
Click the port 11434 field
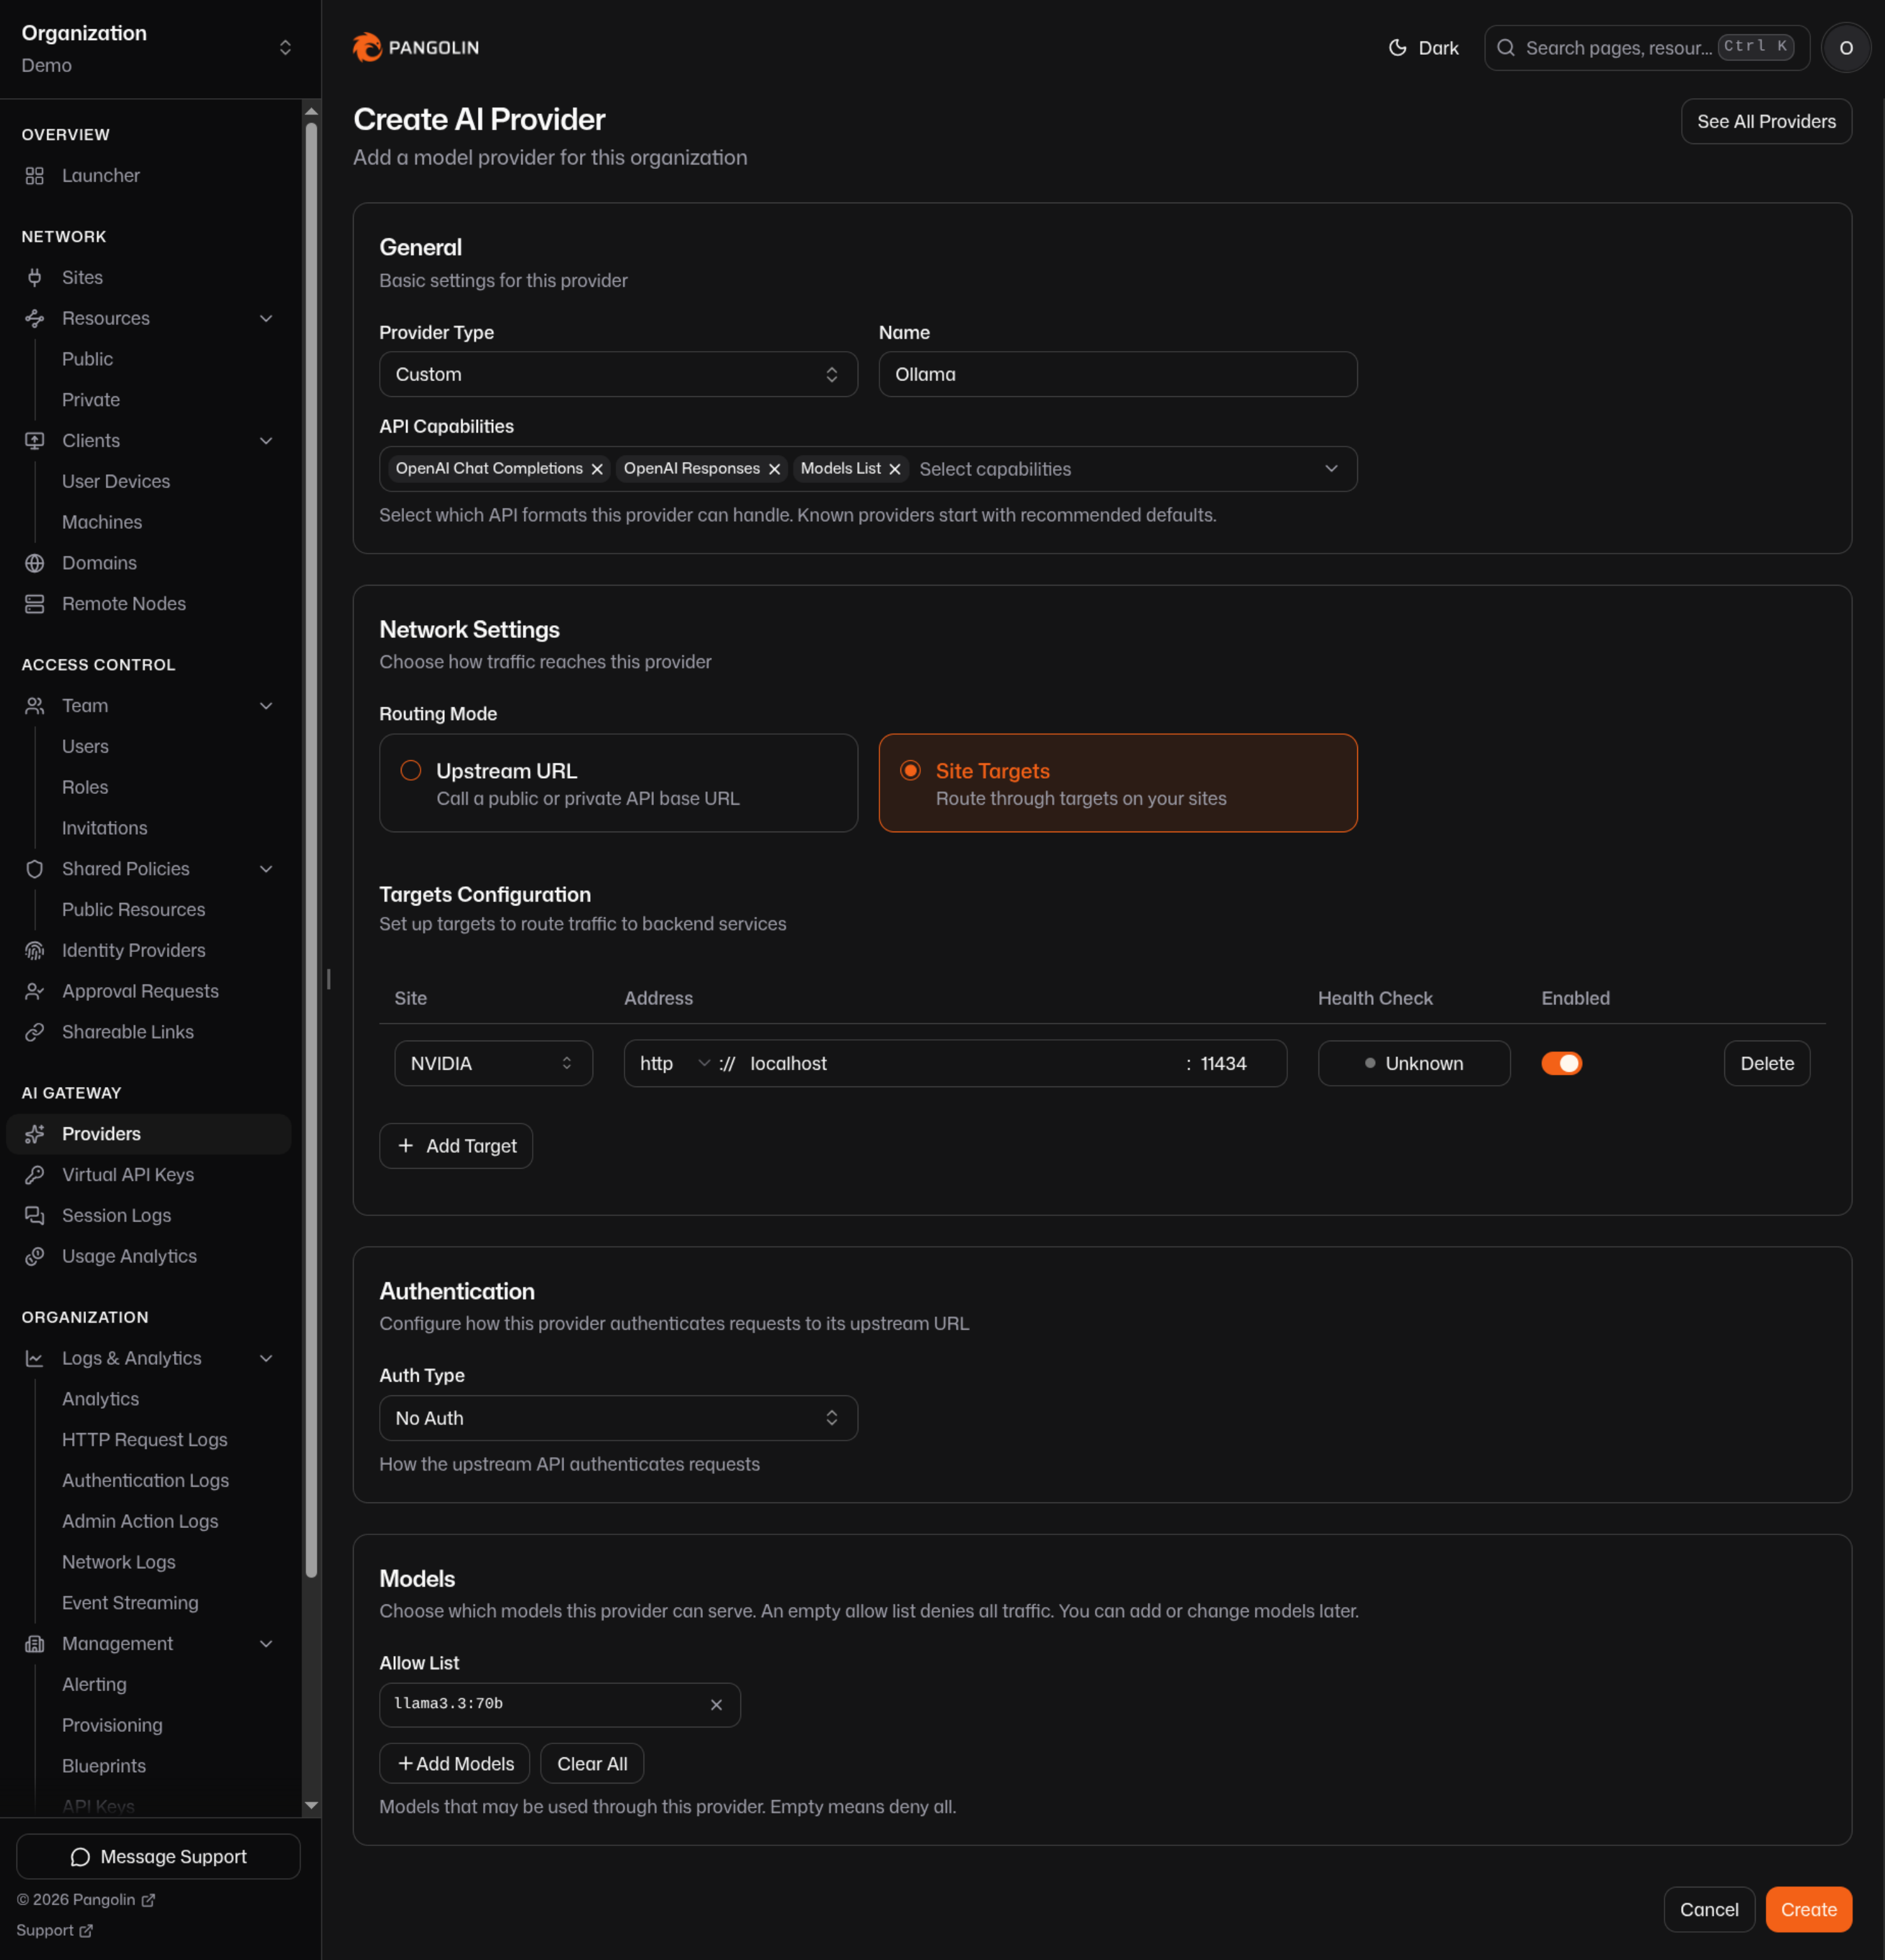[x=1237, y=1063]
